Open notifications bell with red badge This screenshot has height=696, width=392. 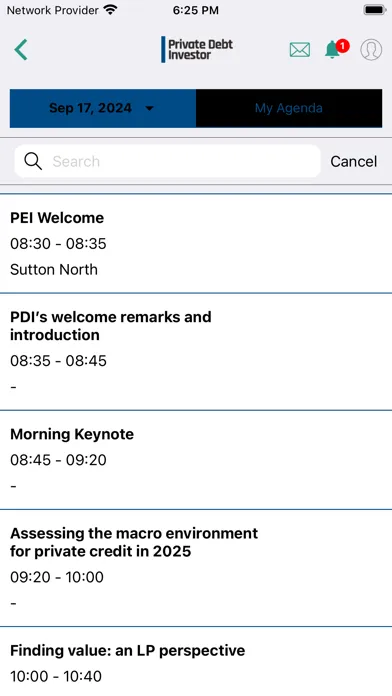pos(336,49)
